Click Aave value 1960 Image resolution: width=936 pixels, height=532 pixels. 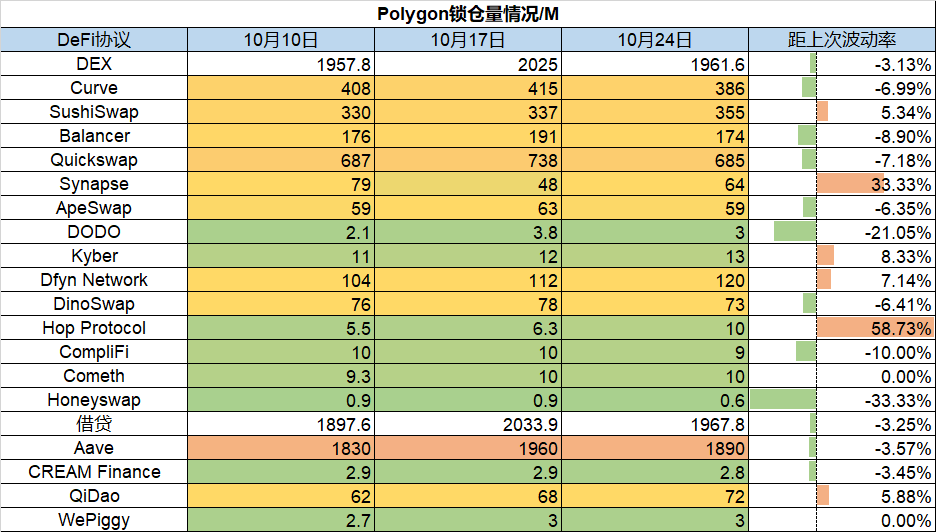pyautogui.click(x=467, y=448)
